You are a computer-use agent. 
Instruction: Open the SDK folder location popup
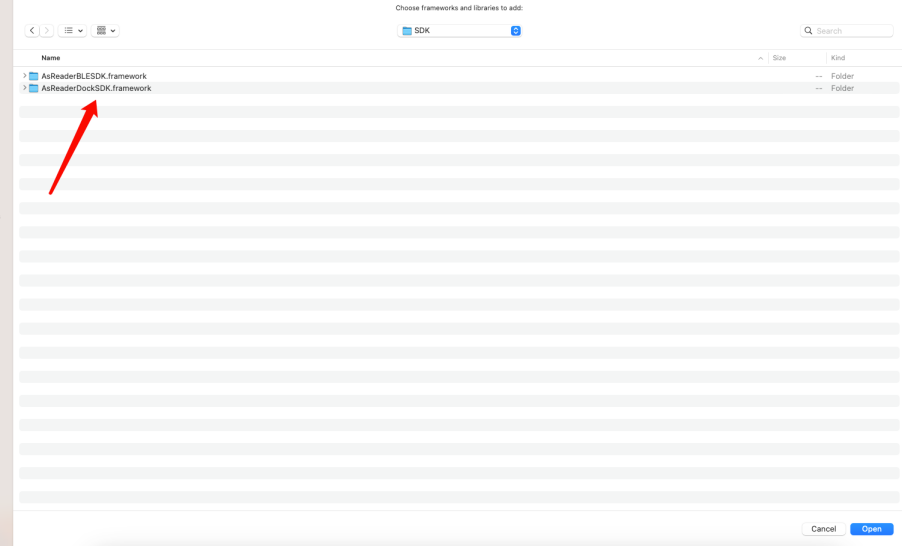tap(458, 31)
